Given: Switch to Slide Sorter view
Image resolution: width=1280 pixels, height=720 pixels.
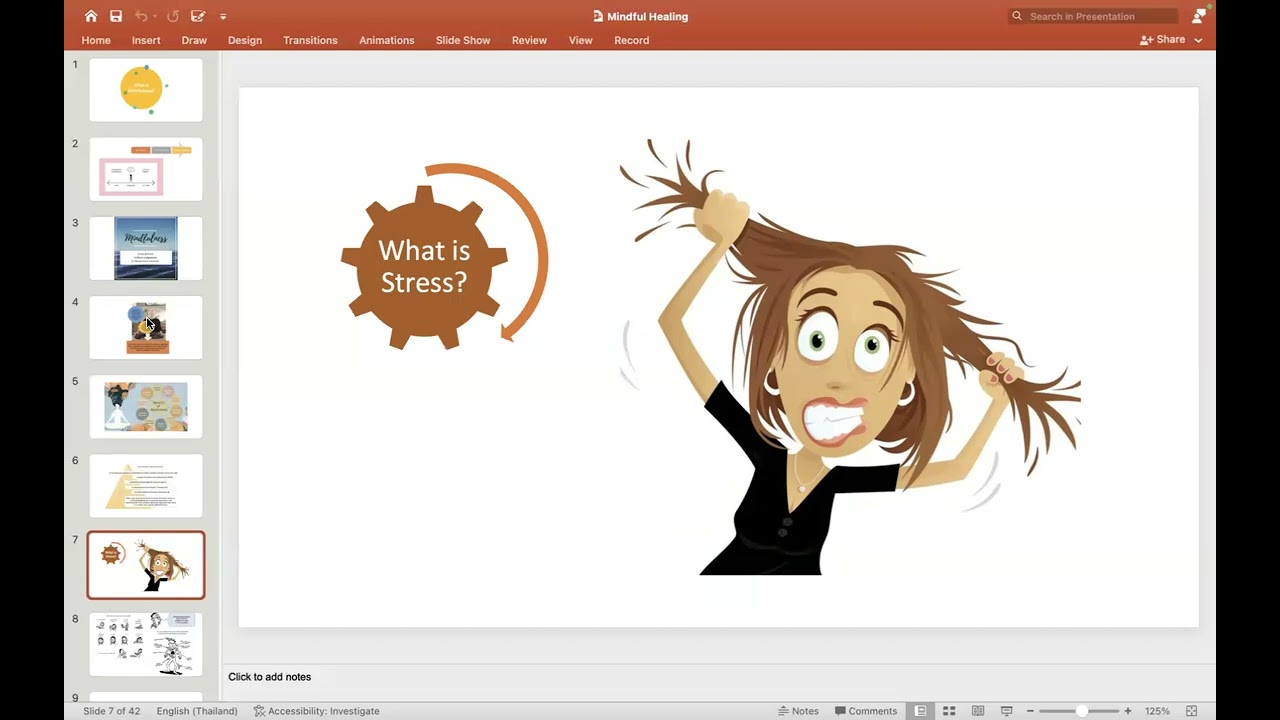Looking at the screenshot, I should tap(950, 711).
